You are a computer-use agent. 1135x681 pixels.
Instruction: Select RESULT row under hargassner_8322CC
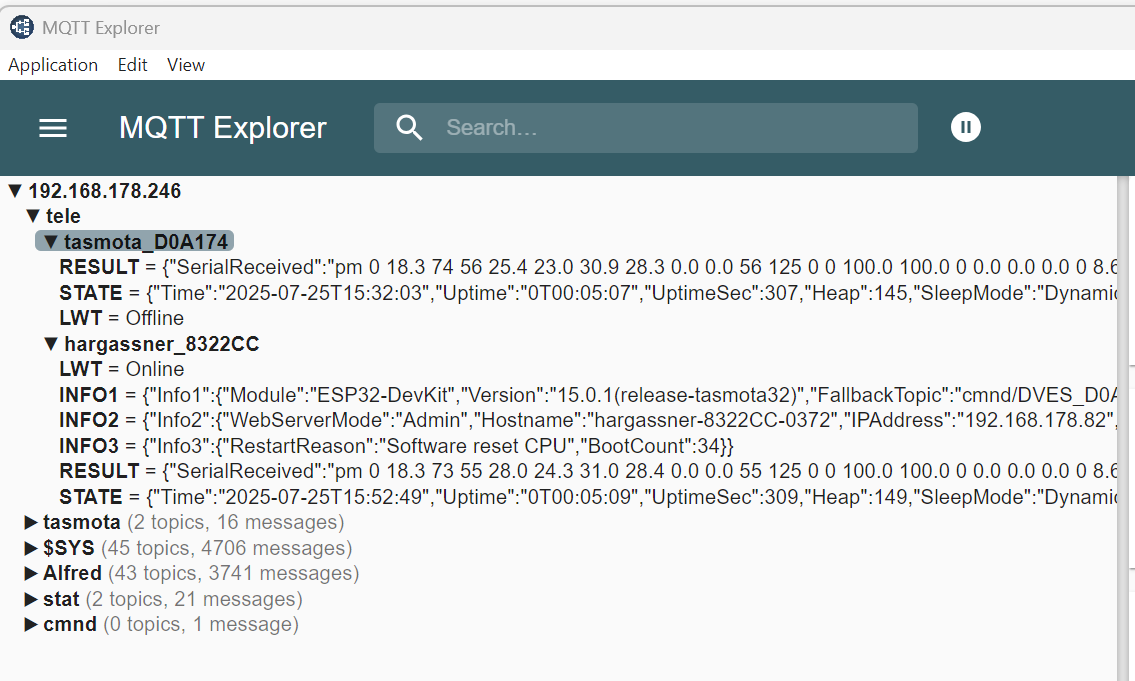[x=588, y=471]
